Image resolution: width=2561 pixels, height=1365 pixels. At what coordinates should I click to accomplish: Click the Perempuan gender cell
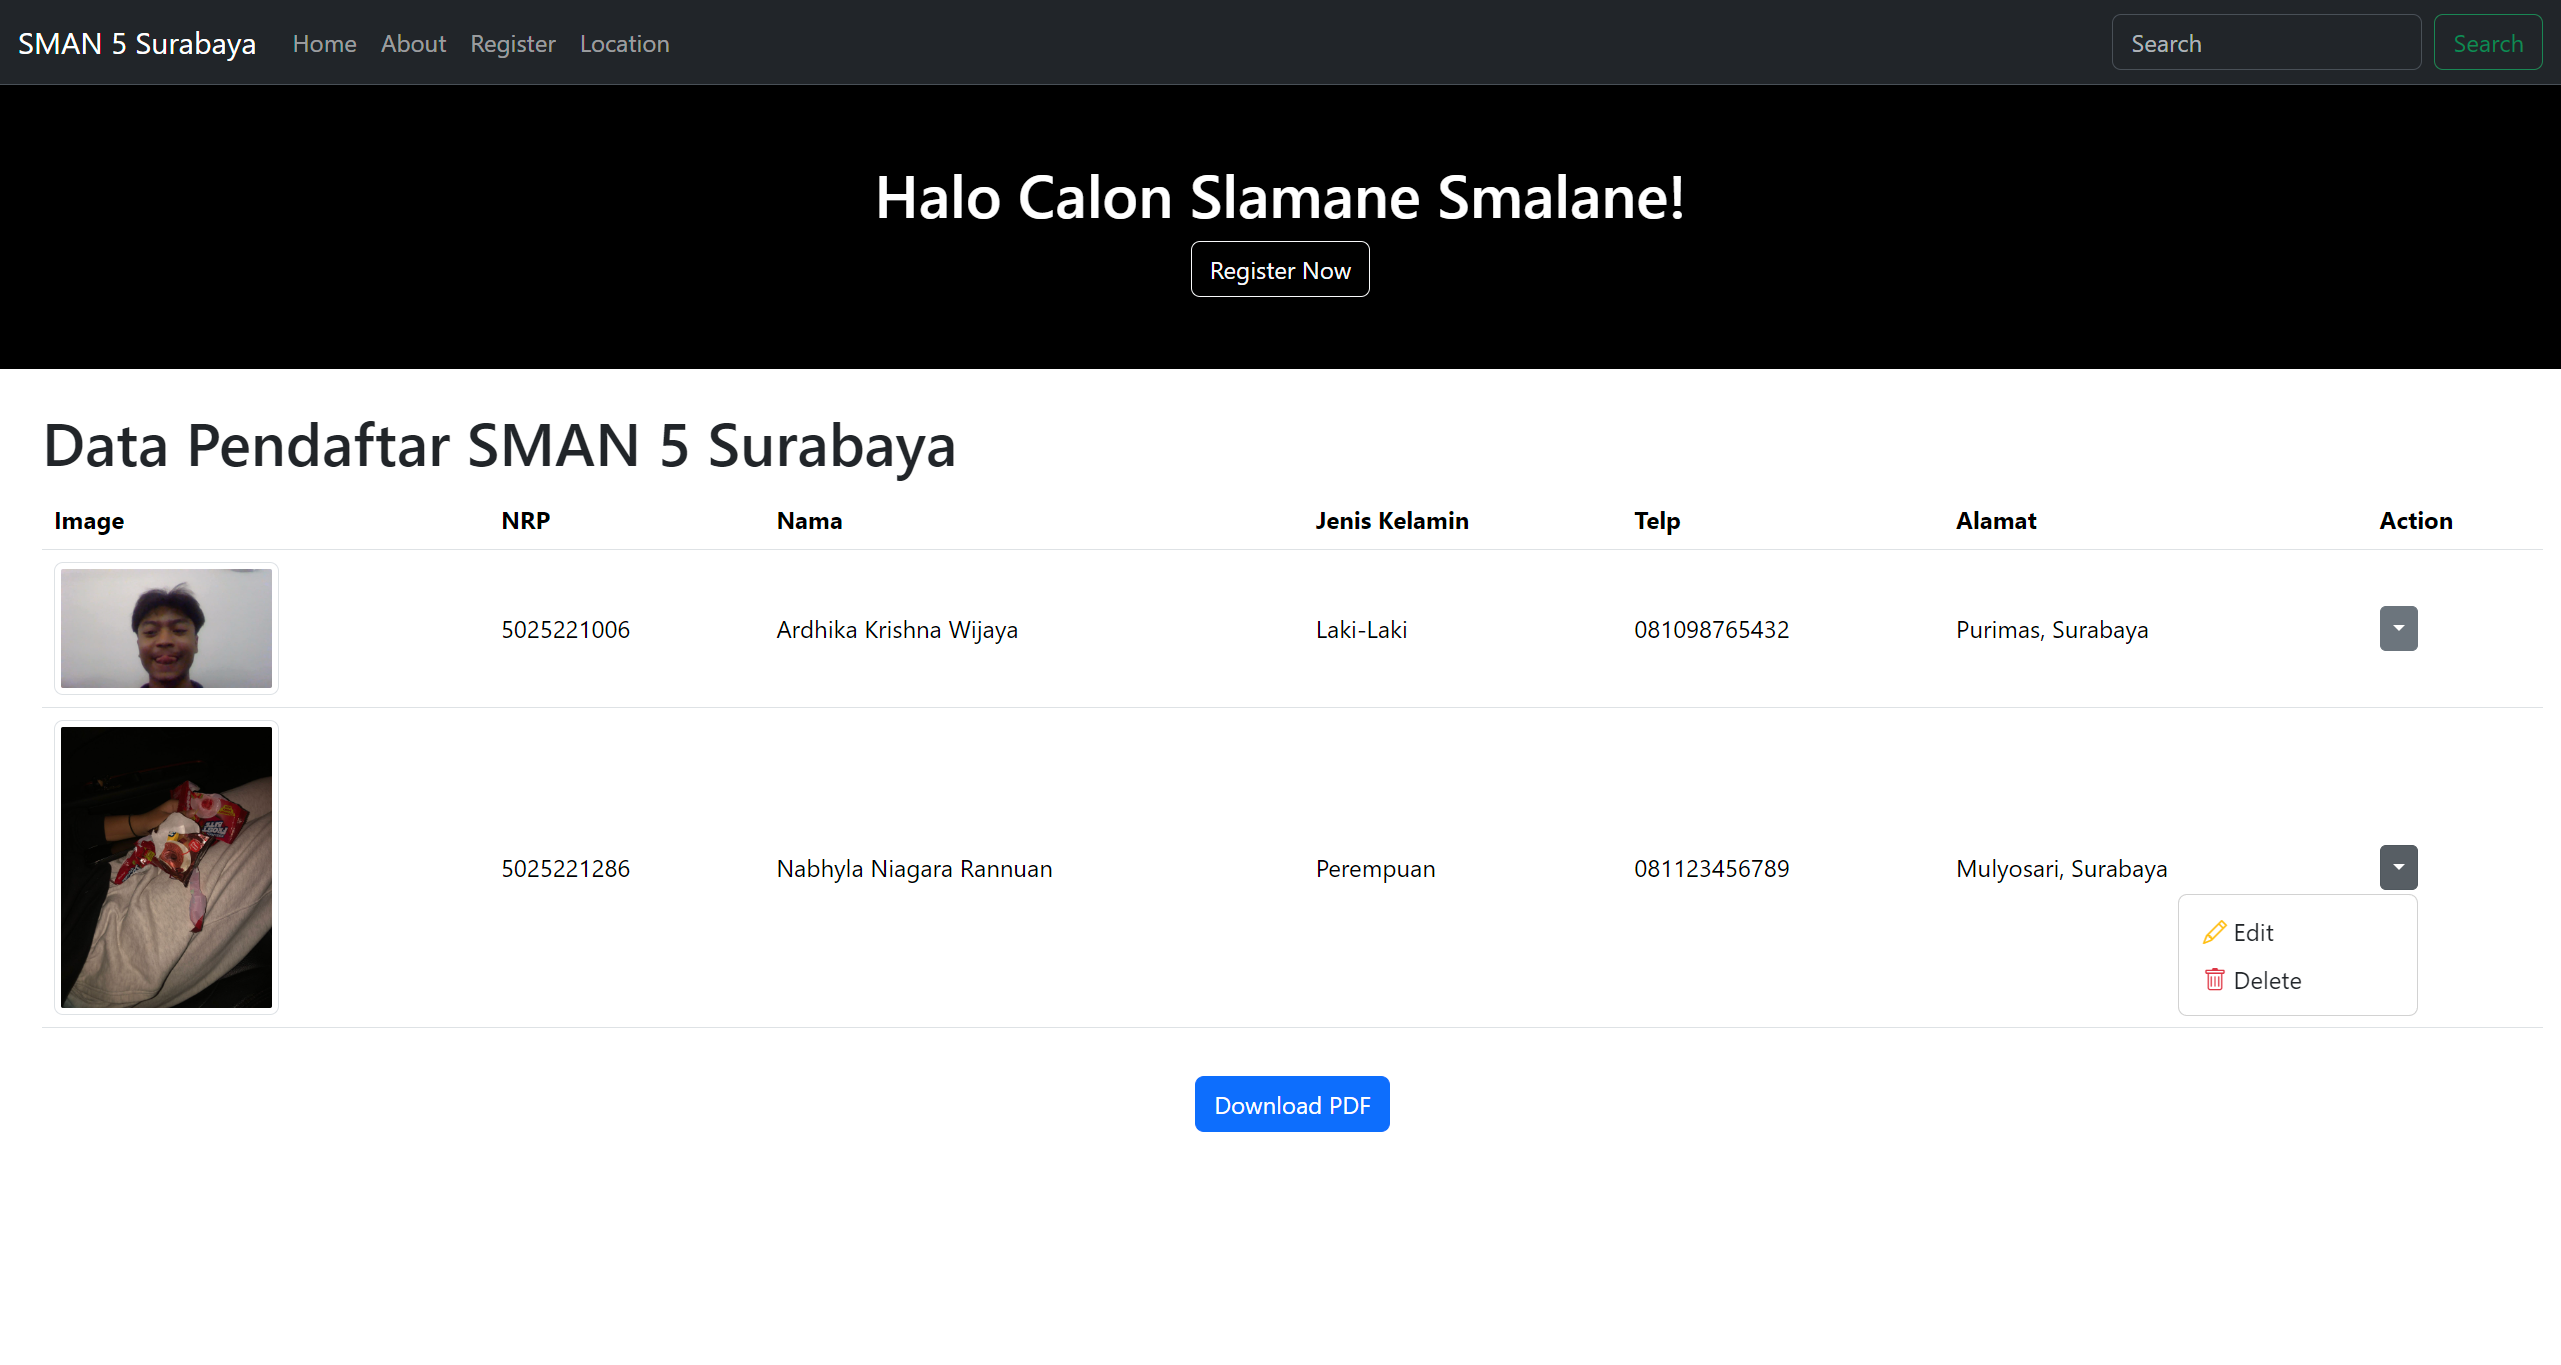pyautogui.click(x=1375, y=868)
